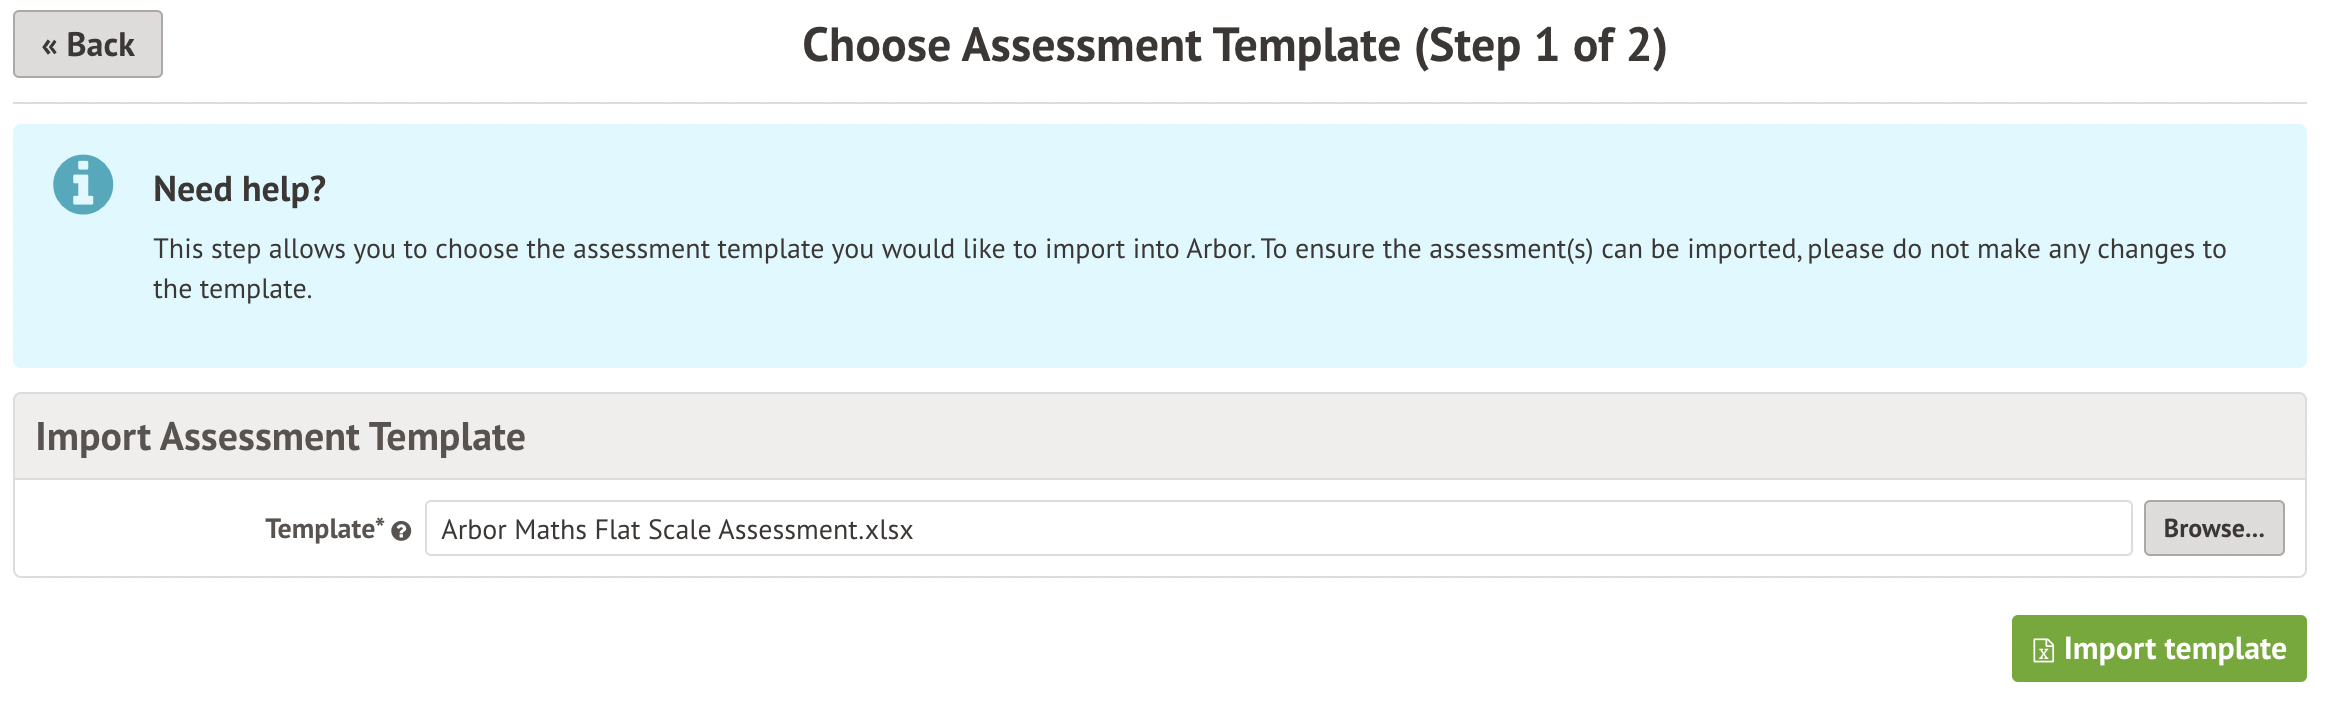Click the help sentence starting 'This step allows'
Screen dimensions: 2326x720
pyautogui.click(x=700, y=249)
